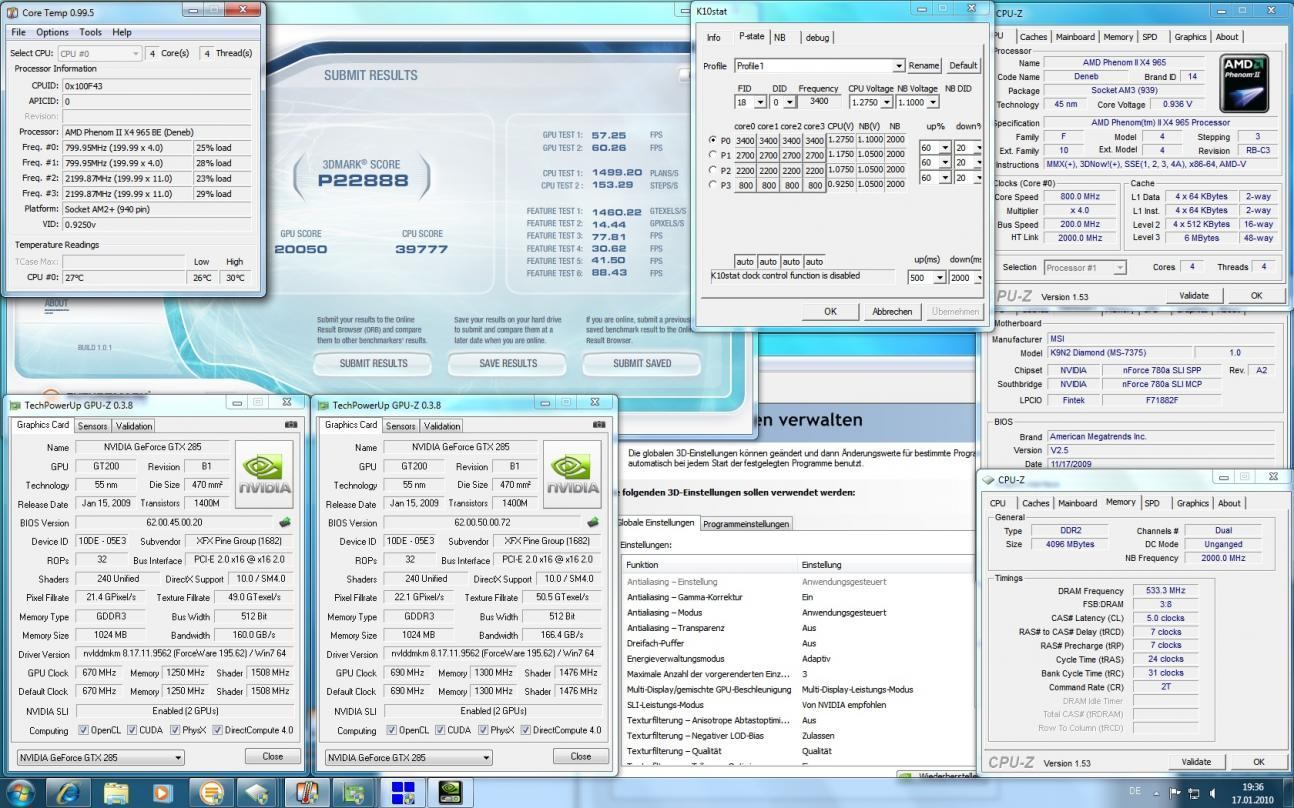Open SPD tab in lower CPU-Z window

(1152, 503)
